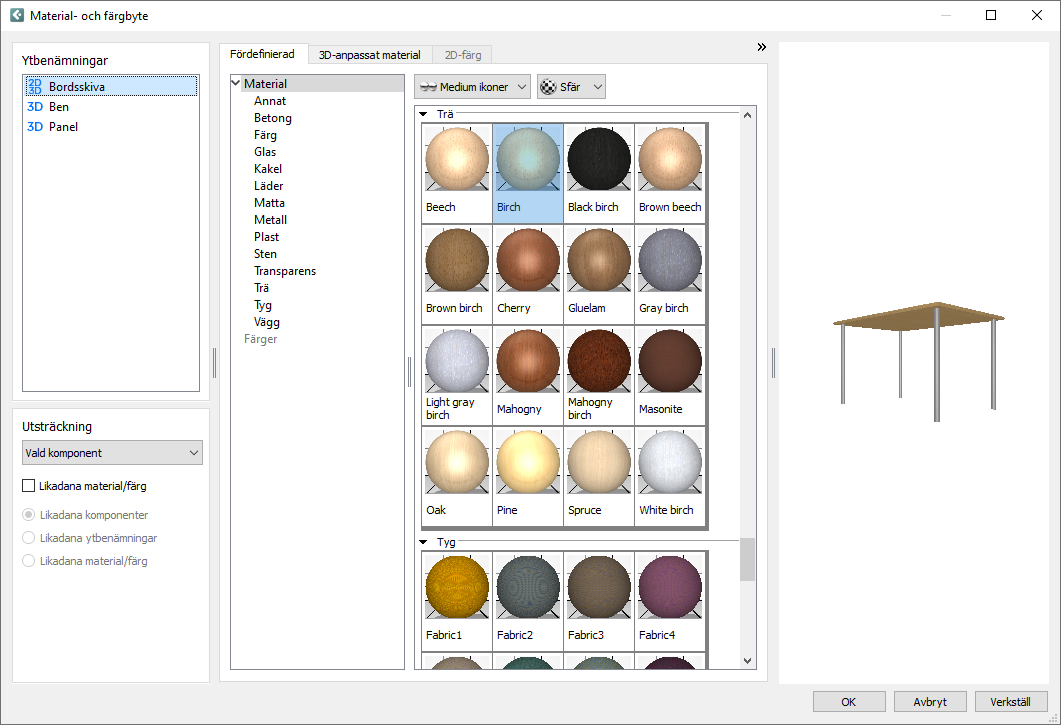Screen dimensions: 1061x725
Task: Pick the Masonite material sphere
Action: click(x=670, y=362)
